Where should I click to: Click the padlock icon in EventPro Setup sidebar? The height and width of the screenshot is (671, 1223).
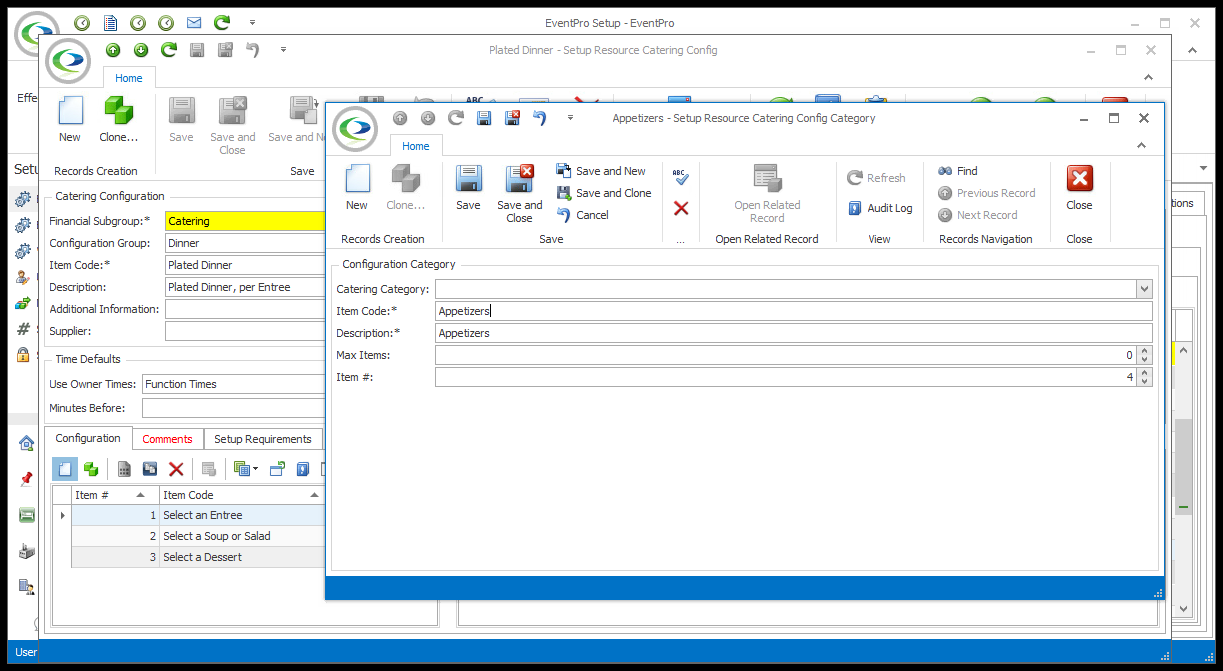point(23,354)
